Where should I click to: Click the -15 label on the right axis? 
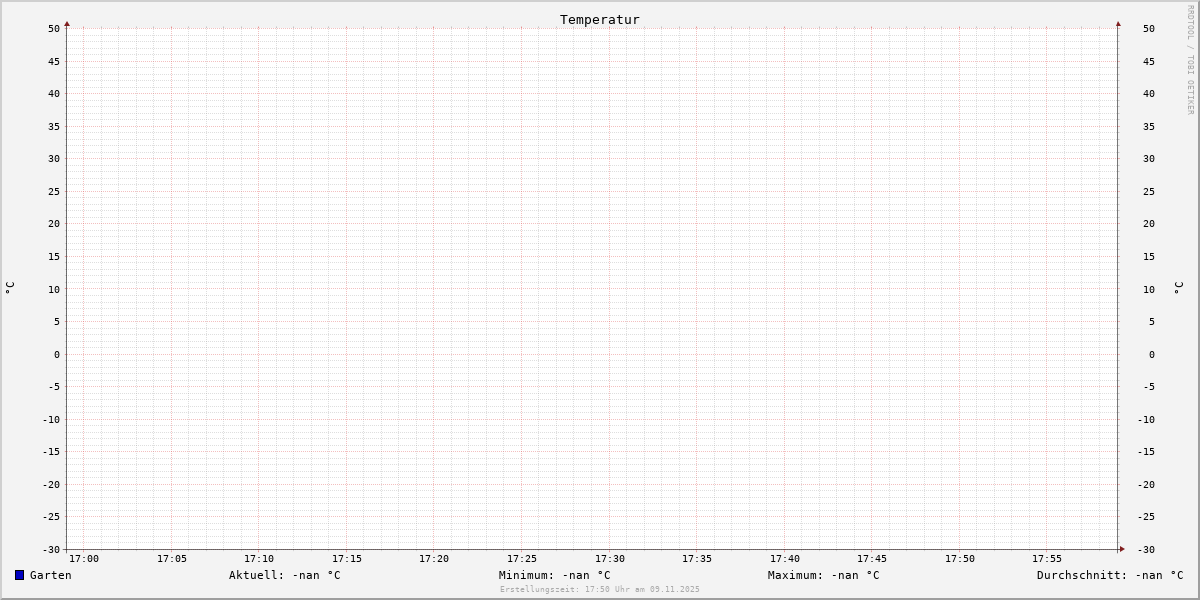click(1146, 452)
